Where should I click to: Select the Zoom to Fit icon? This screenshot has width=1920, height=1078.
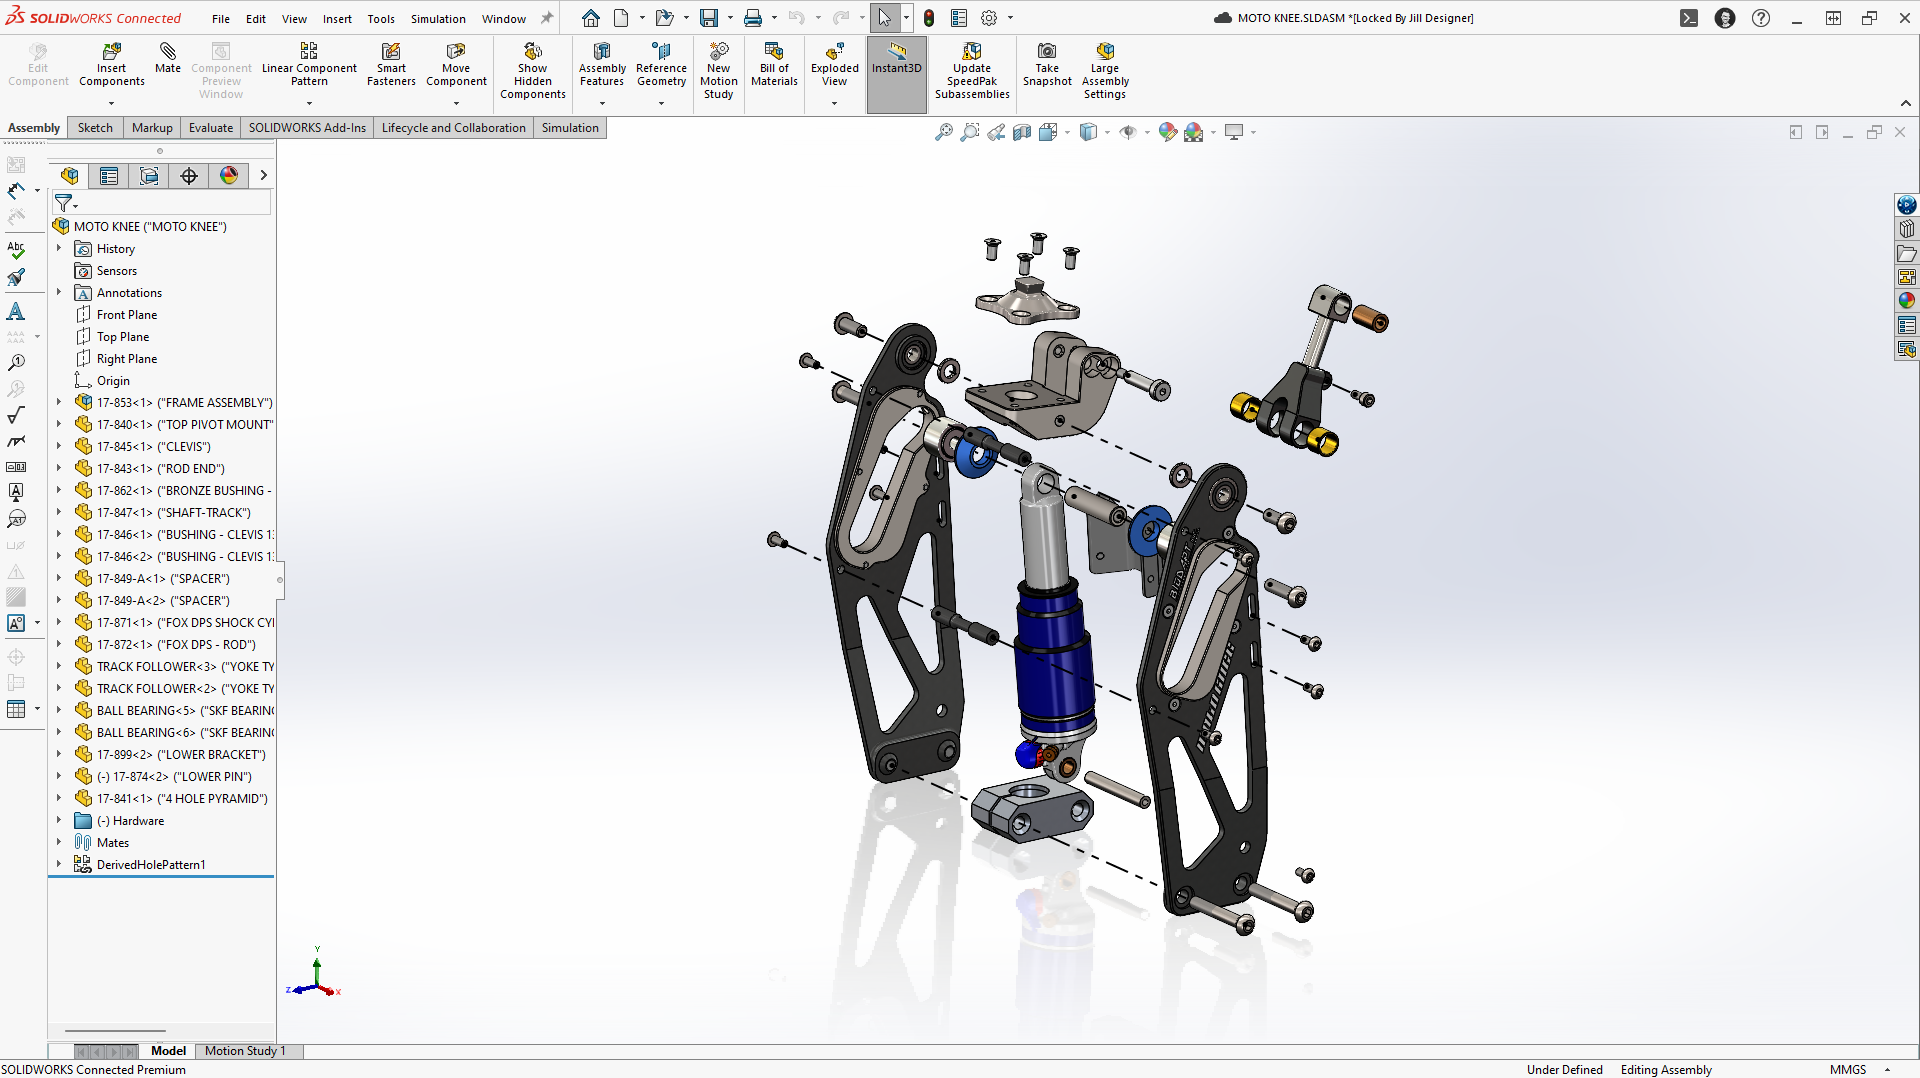944,131
